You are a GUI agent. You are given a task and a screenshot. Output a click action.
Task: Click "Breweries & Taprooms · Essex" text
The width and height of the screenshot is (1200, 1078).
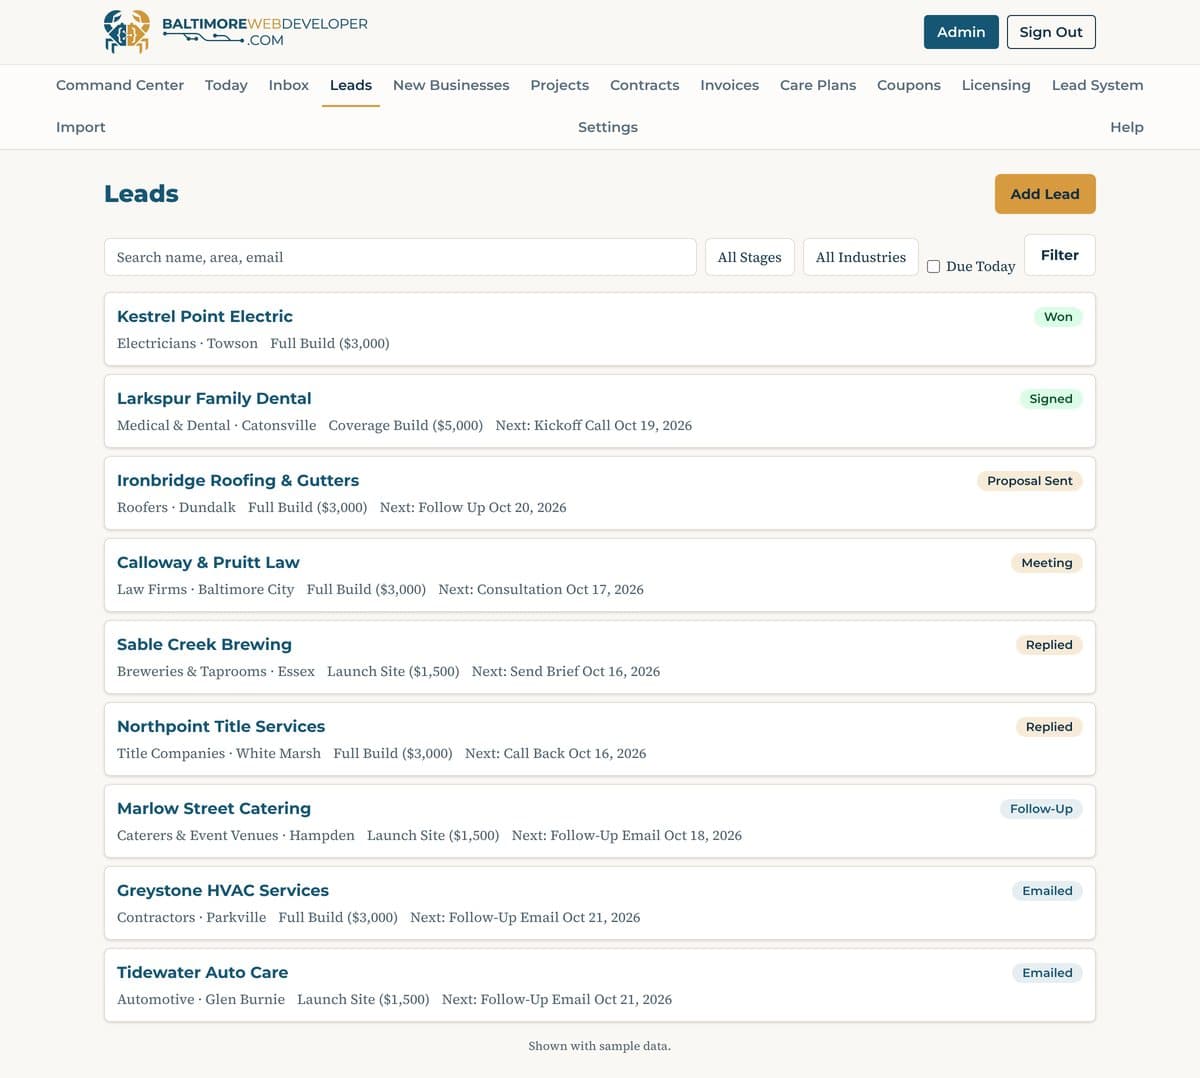[x=216, y=671]
